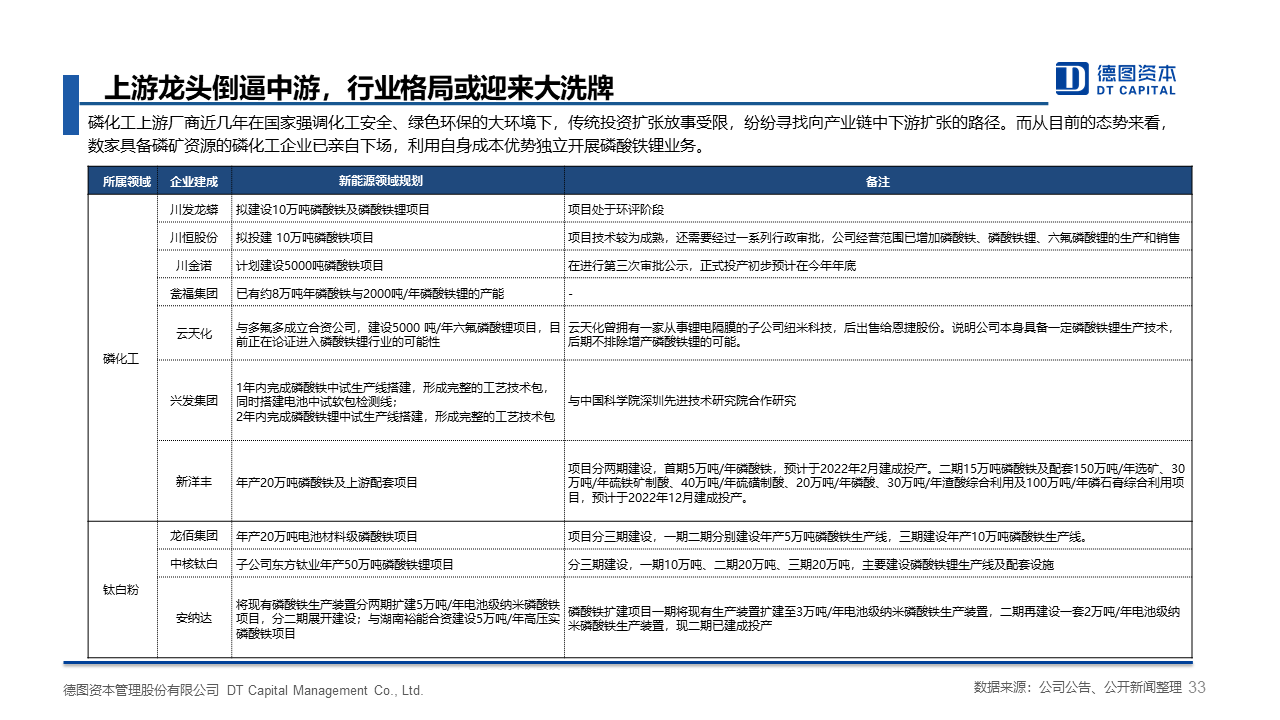Click 磷酸铁扩建项目一期 remark cell

point(878,618)
